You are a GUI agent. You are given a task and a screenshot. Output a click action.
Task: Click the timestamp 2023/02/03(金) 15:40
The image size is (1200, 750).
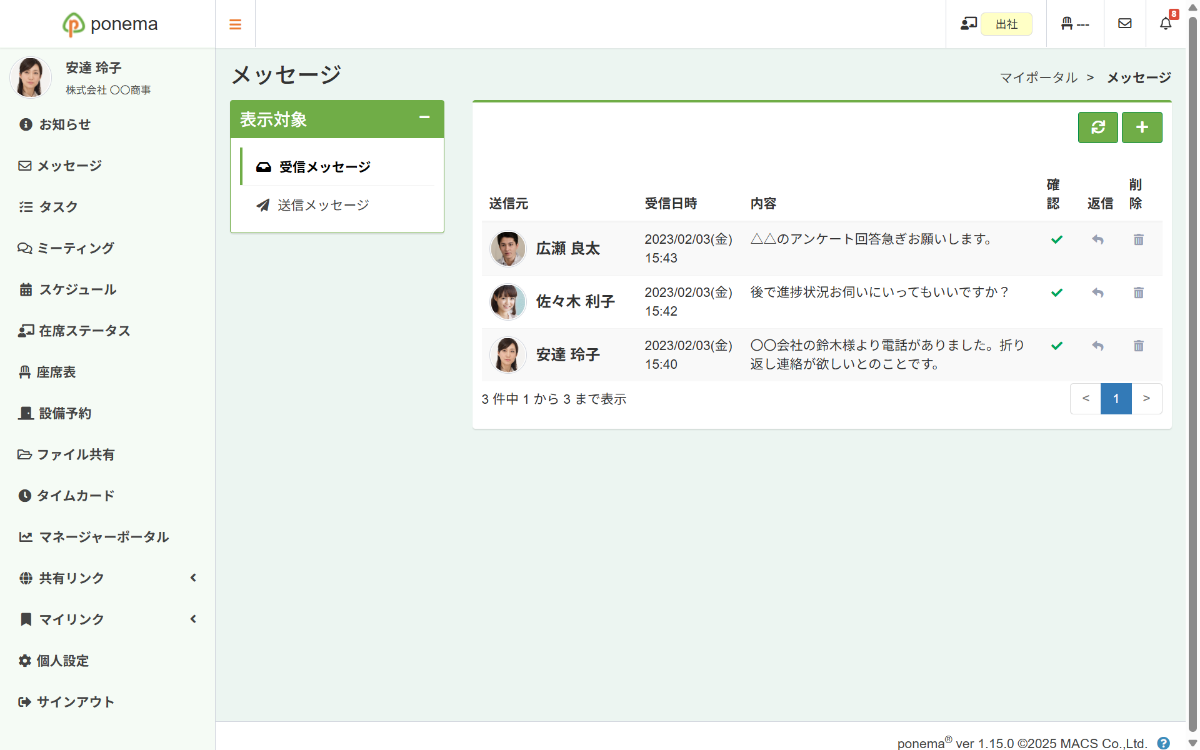tap(689, 354)
